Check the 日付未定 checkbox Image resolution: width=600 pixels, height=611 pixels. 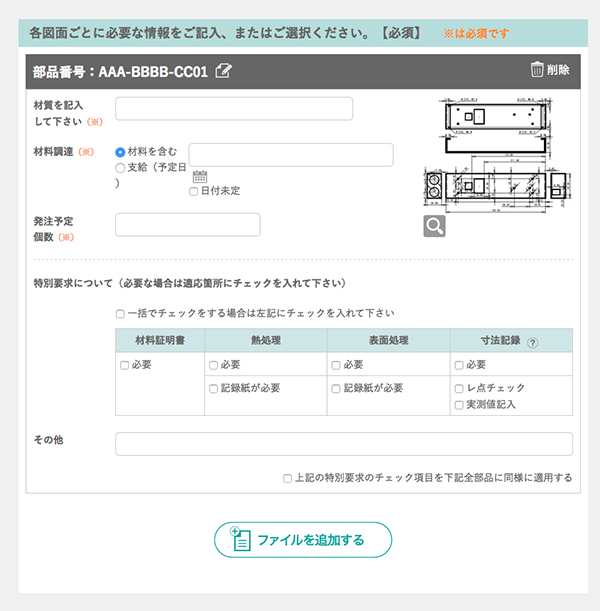pos(194,191)
